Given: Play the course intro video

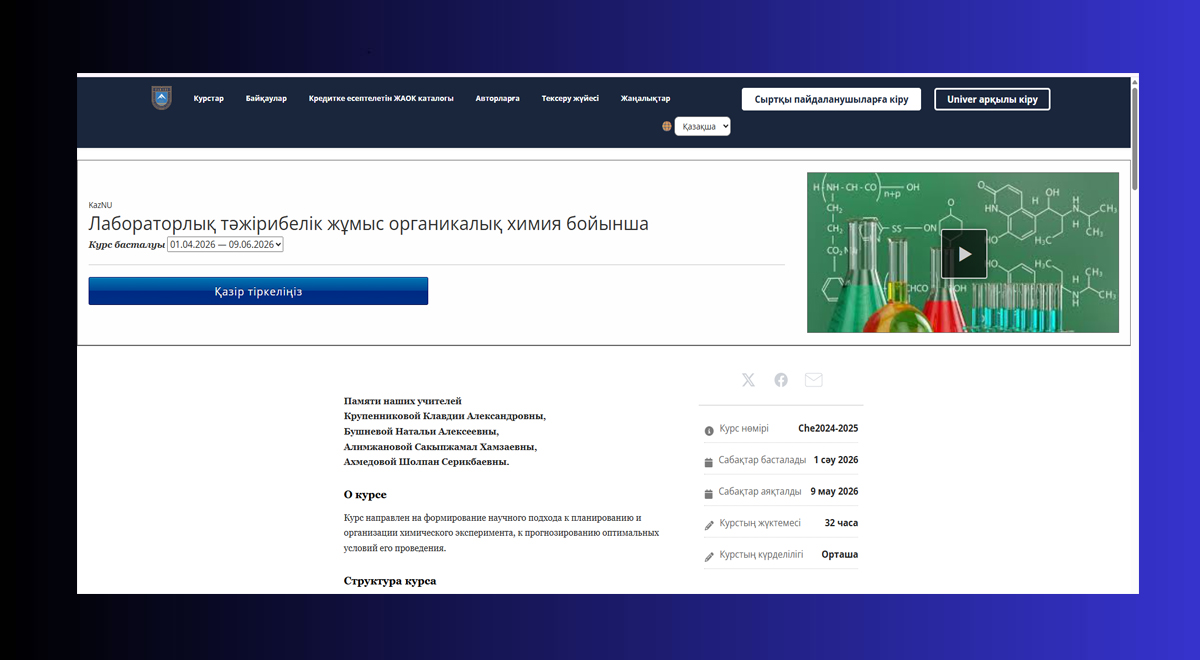Looking at the screenshot, I should tap(964, 254).
